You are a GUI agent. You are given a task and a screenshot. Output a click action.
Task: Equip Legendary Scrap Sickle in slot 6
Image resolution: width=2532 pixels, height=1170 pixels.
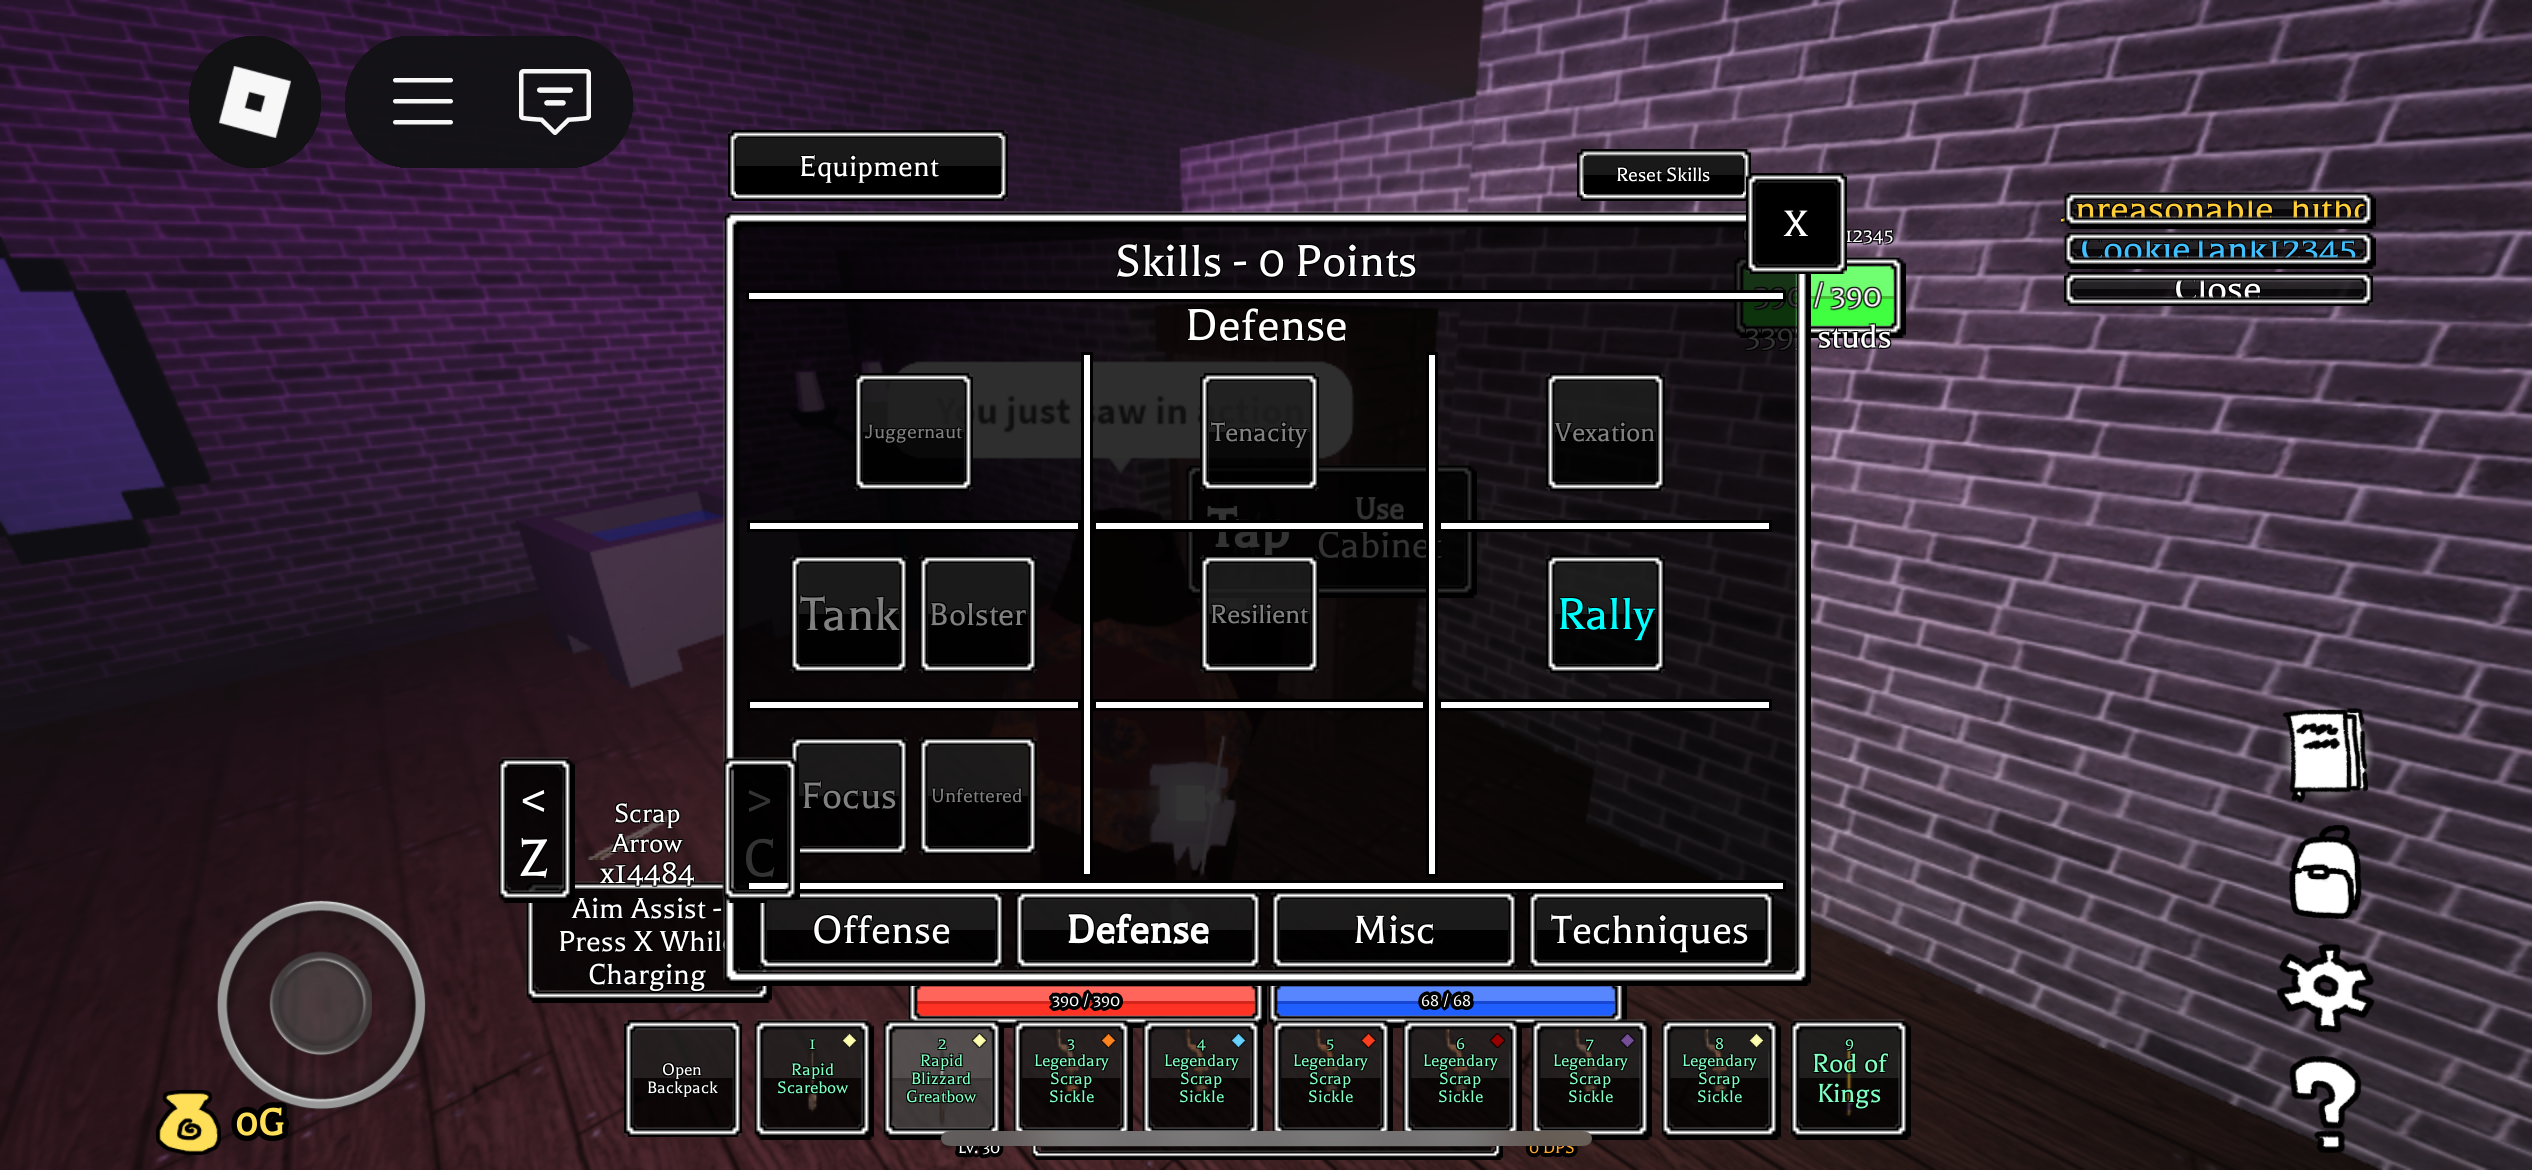click(x=1460, y=1078)
